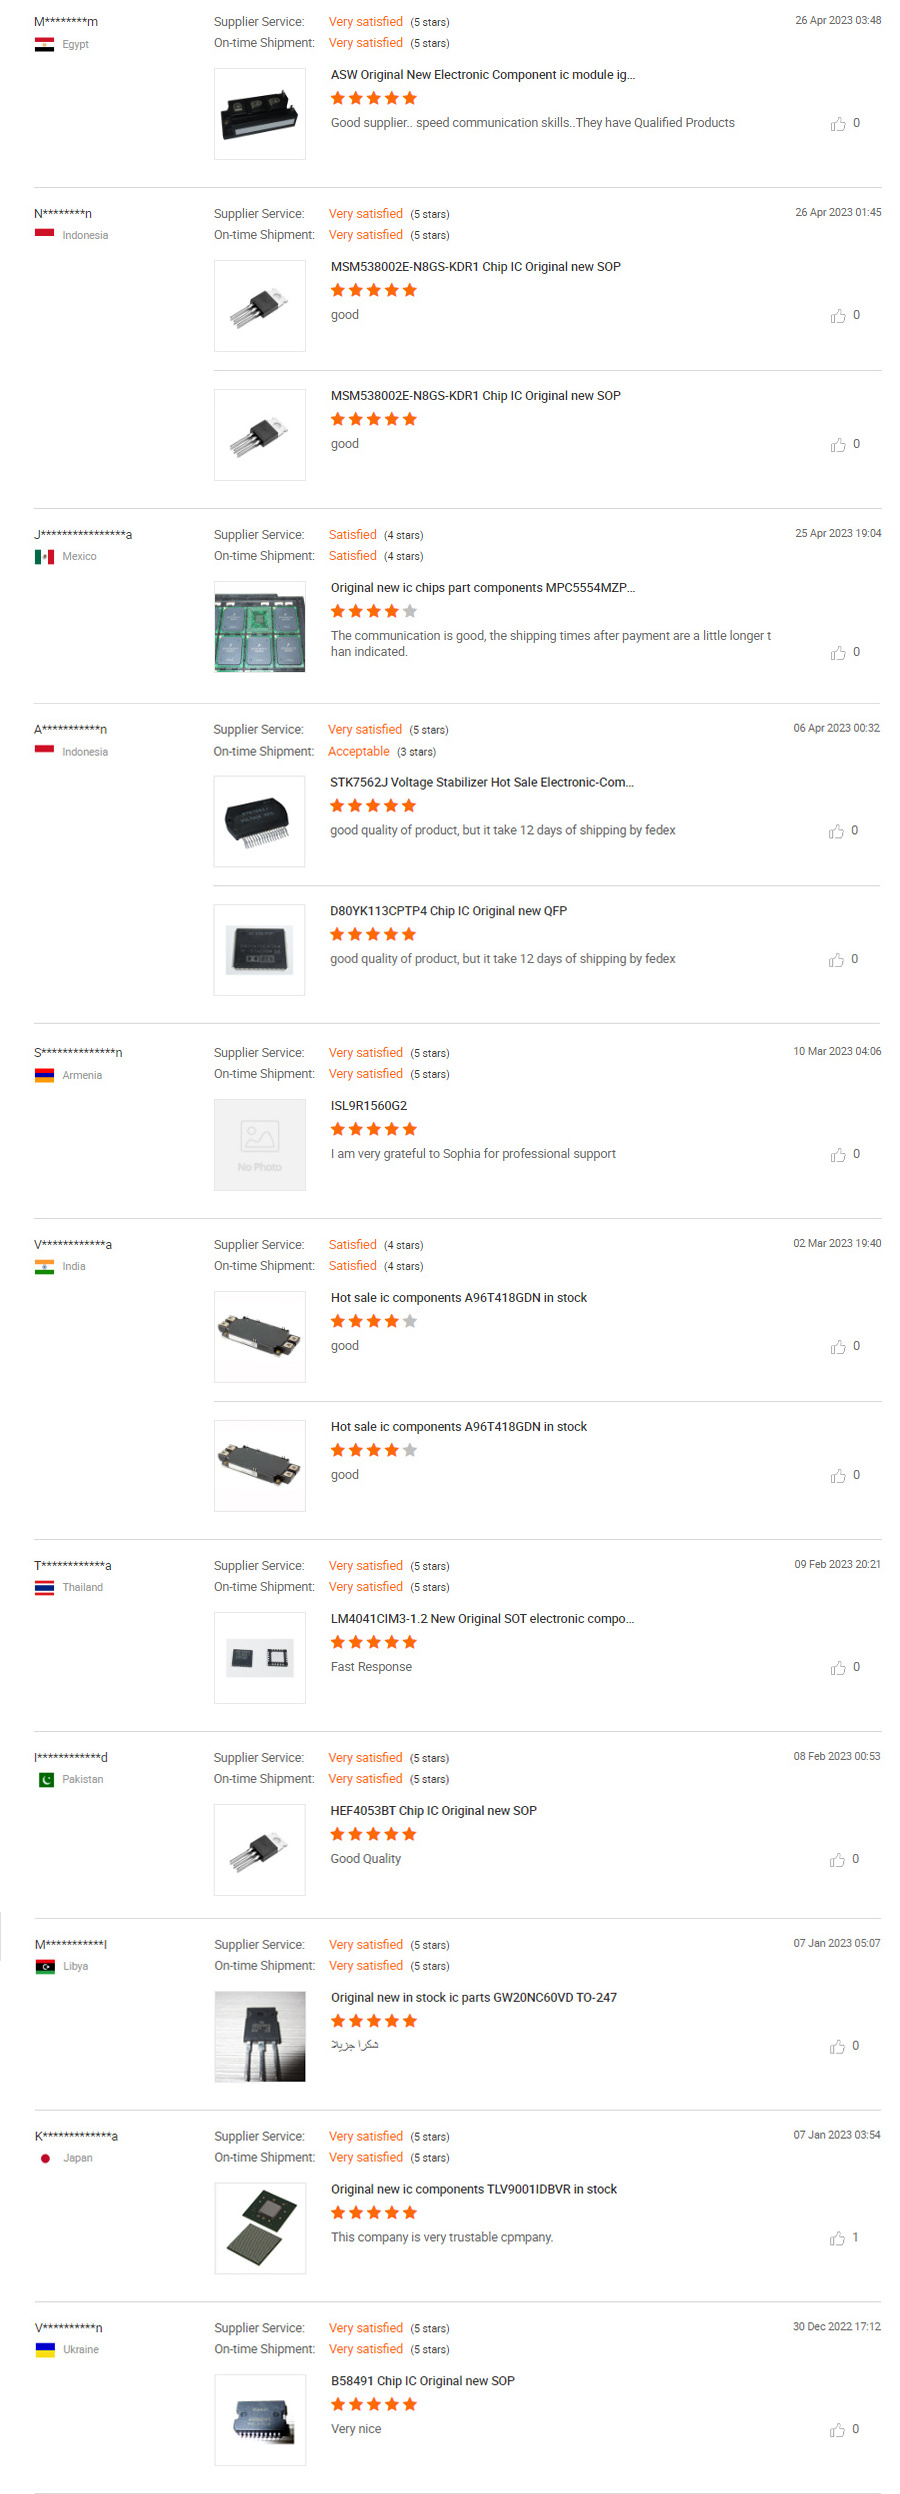Click thumbs-up on D80YK113CPTP4 review
900x2494 pixels.
(836, 961)
